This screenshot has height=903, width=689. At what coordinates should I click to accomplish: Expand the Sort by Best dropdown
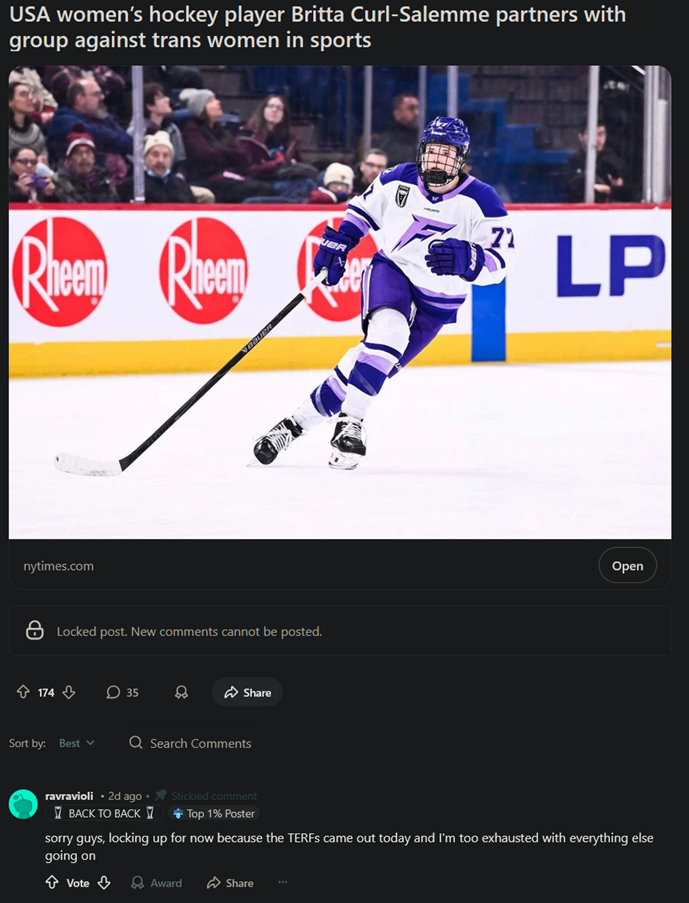coord(76,743)
